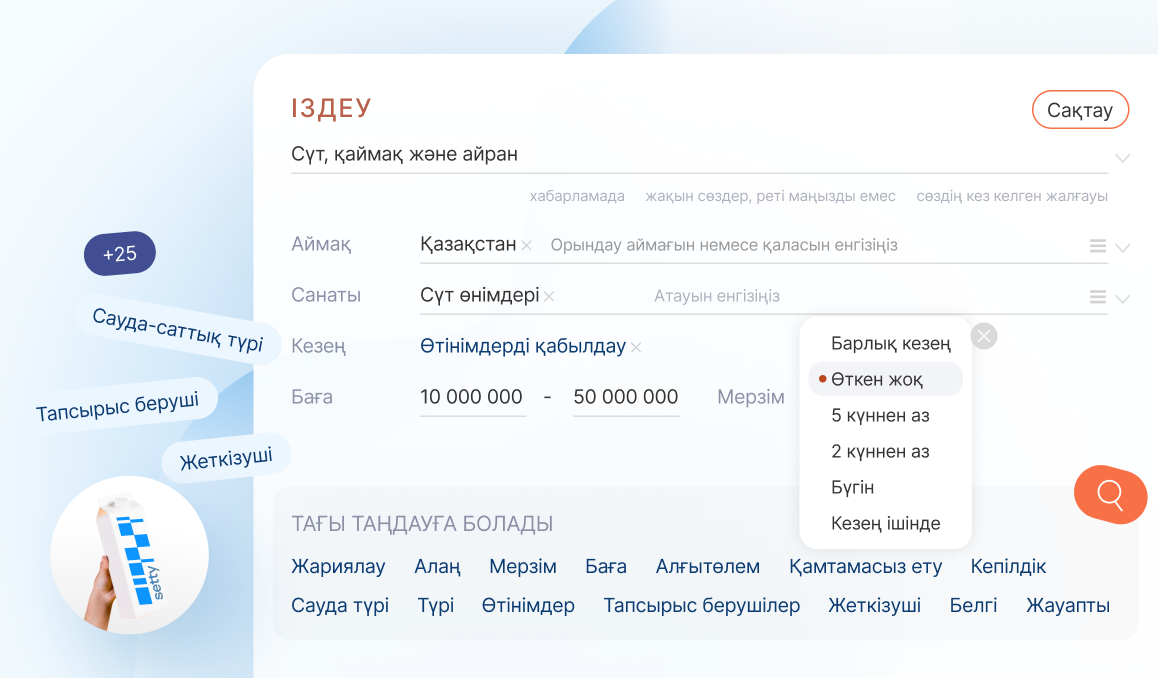1158x678 pixels.
Task: Remove the Өтінімдерді қабылдау stage tag
Action: tap(636, 348)
